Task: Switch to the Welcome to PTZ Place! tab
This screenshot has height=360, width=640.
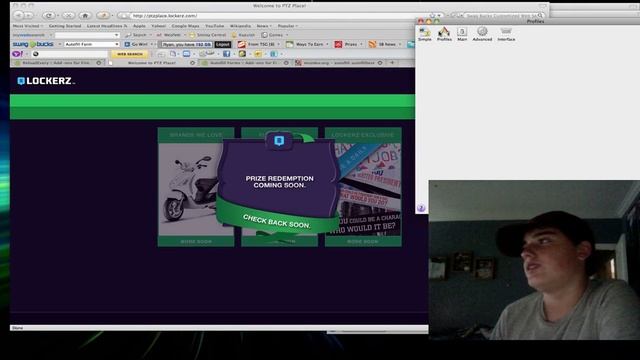Action: (151, 63)
